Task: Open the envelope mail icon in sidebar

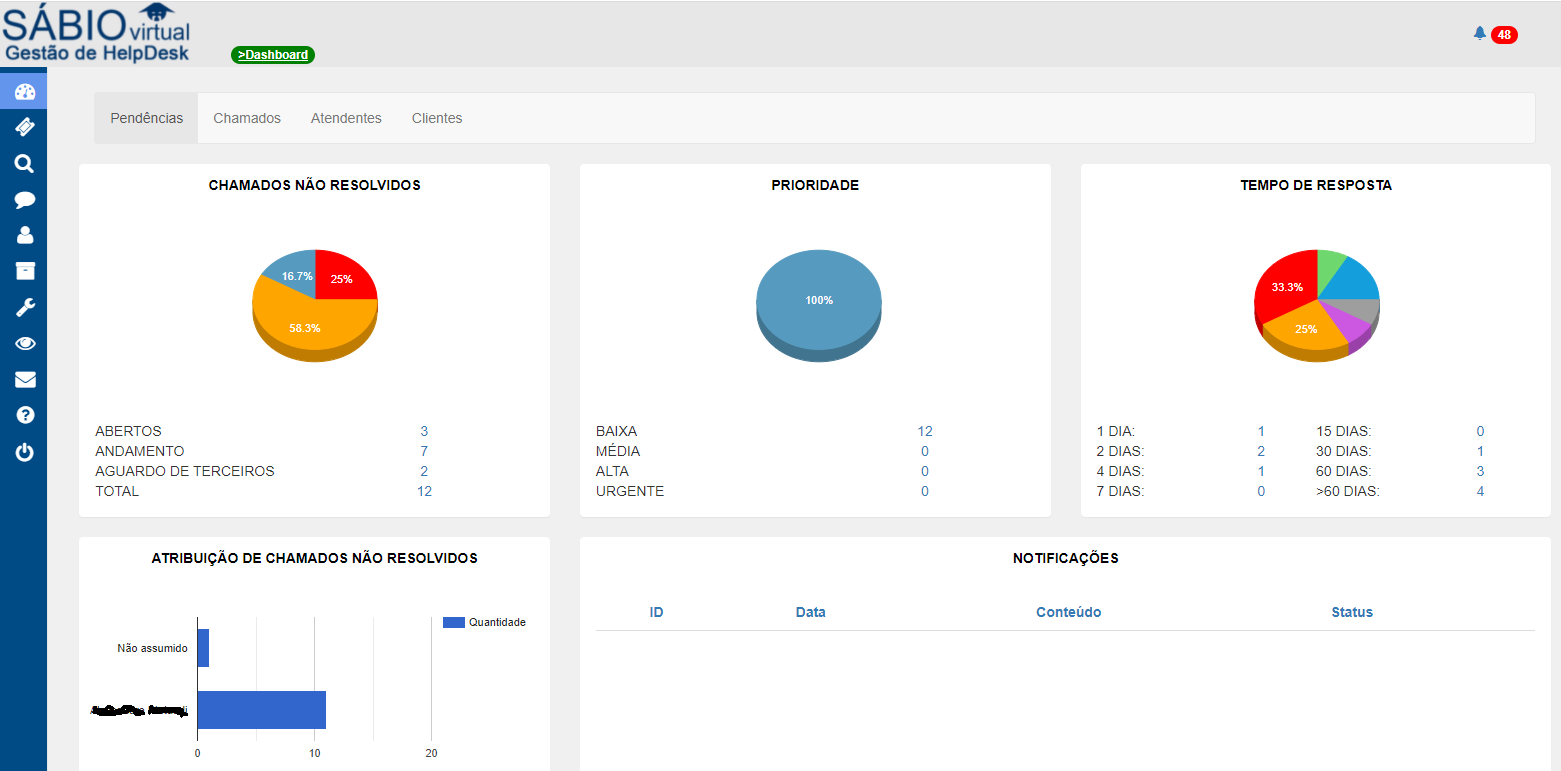Action: (x=23, y=379)
